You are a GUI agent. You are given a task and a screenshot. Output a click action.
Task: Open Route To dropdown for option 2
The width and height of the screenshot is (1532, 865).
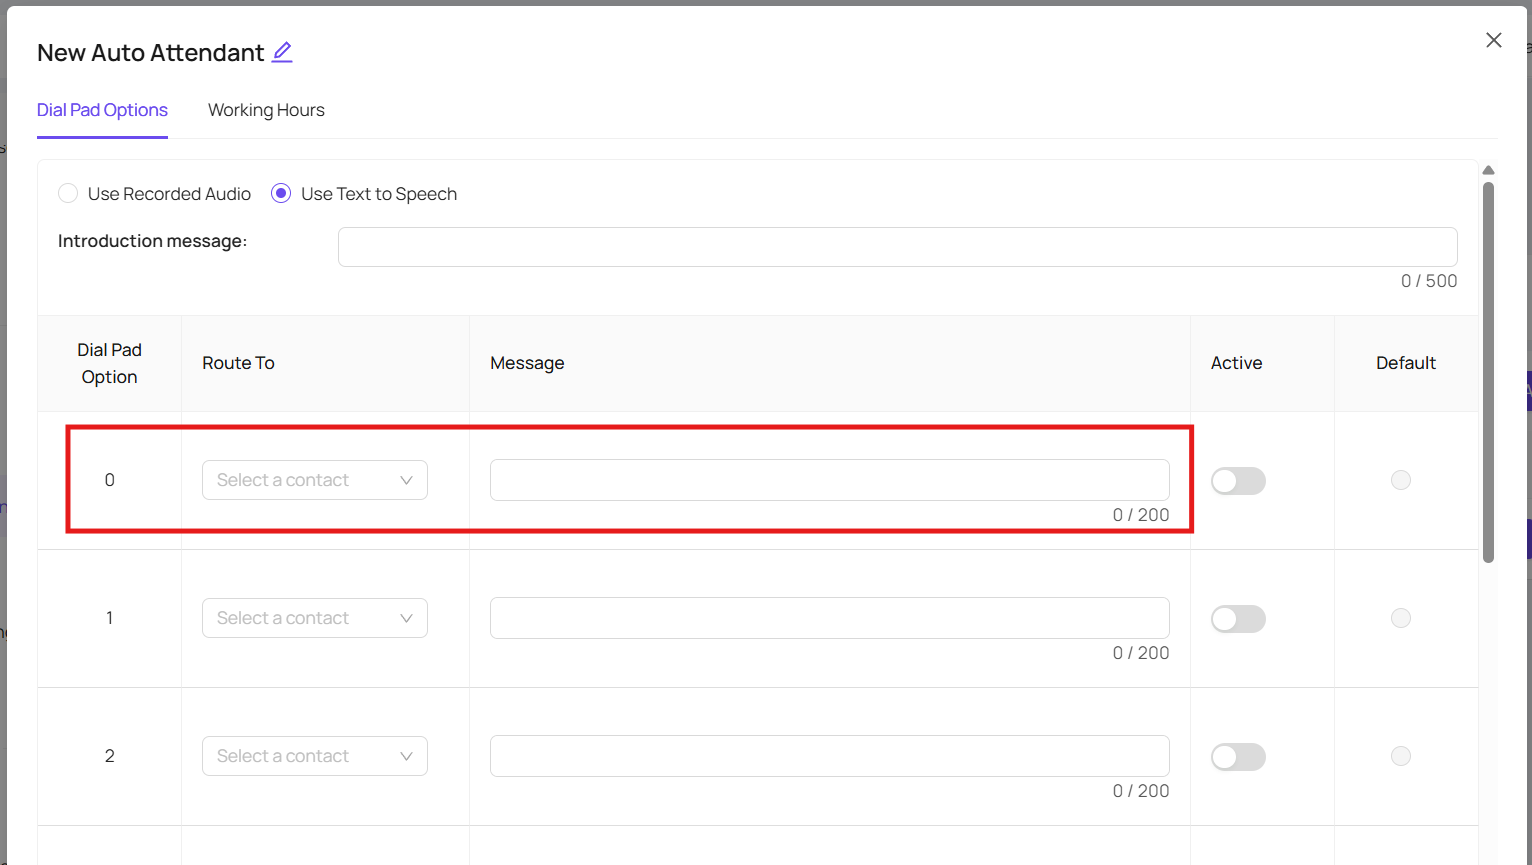point(315,756)
